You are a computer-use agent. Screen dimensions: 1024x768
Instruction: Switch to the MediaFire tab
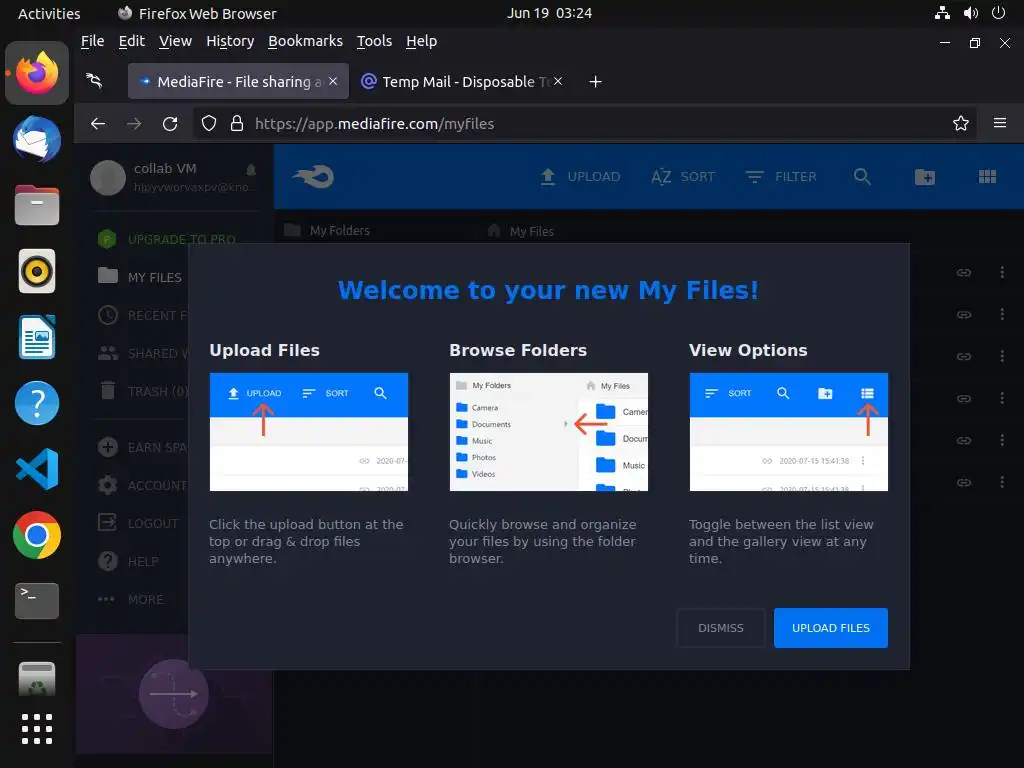click(238, 82)
